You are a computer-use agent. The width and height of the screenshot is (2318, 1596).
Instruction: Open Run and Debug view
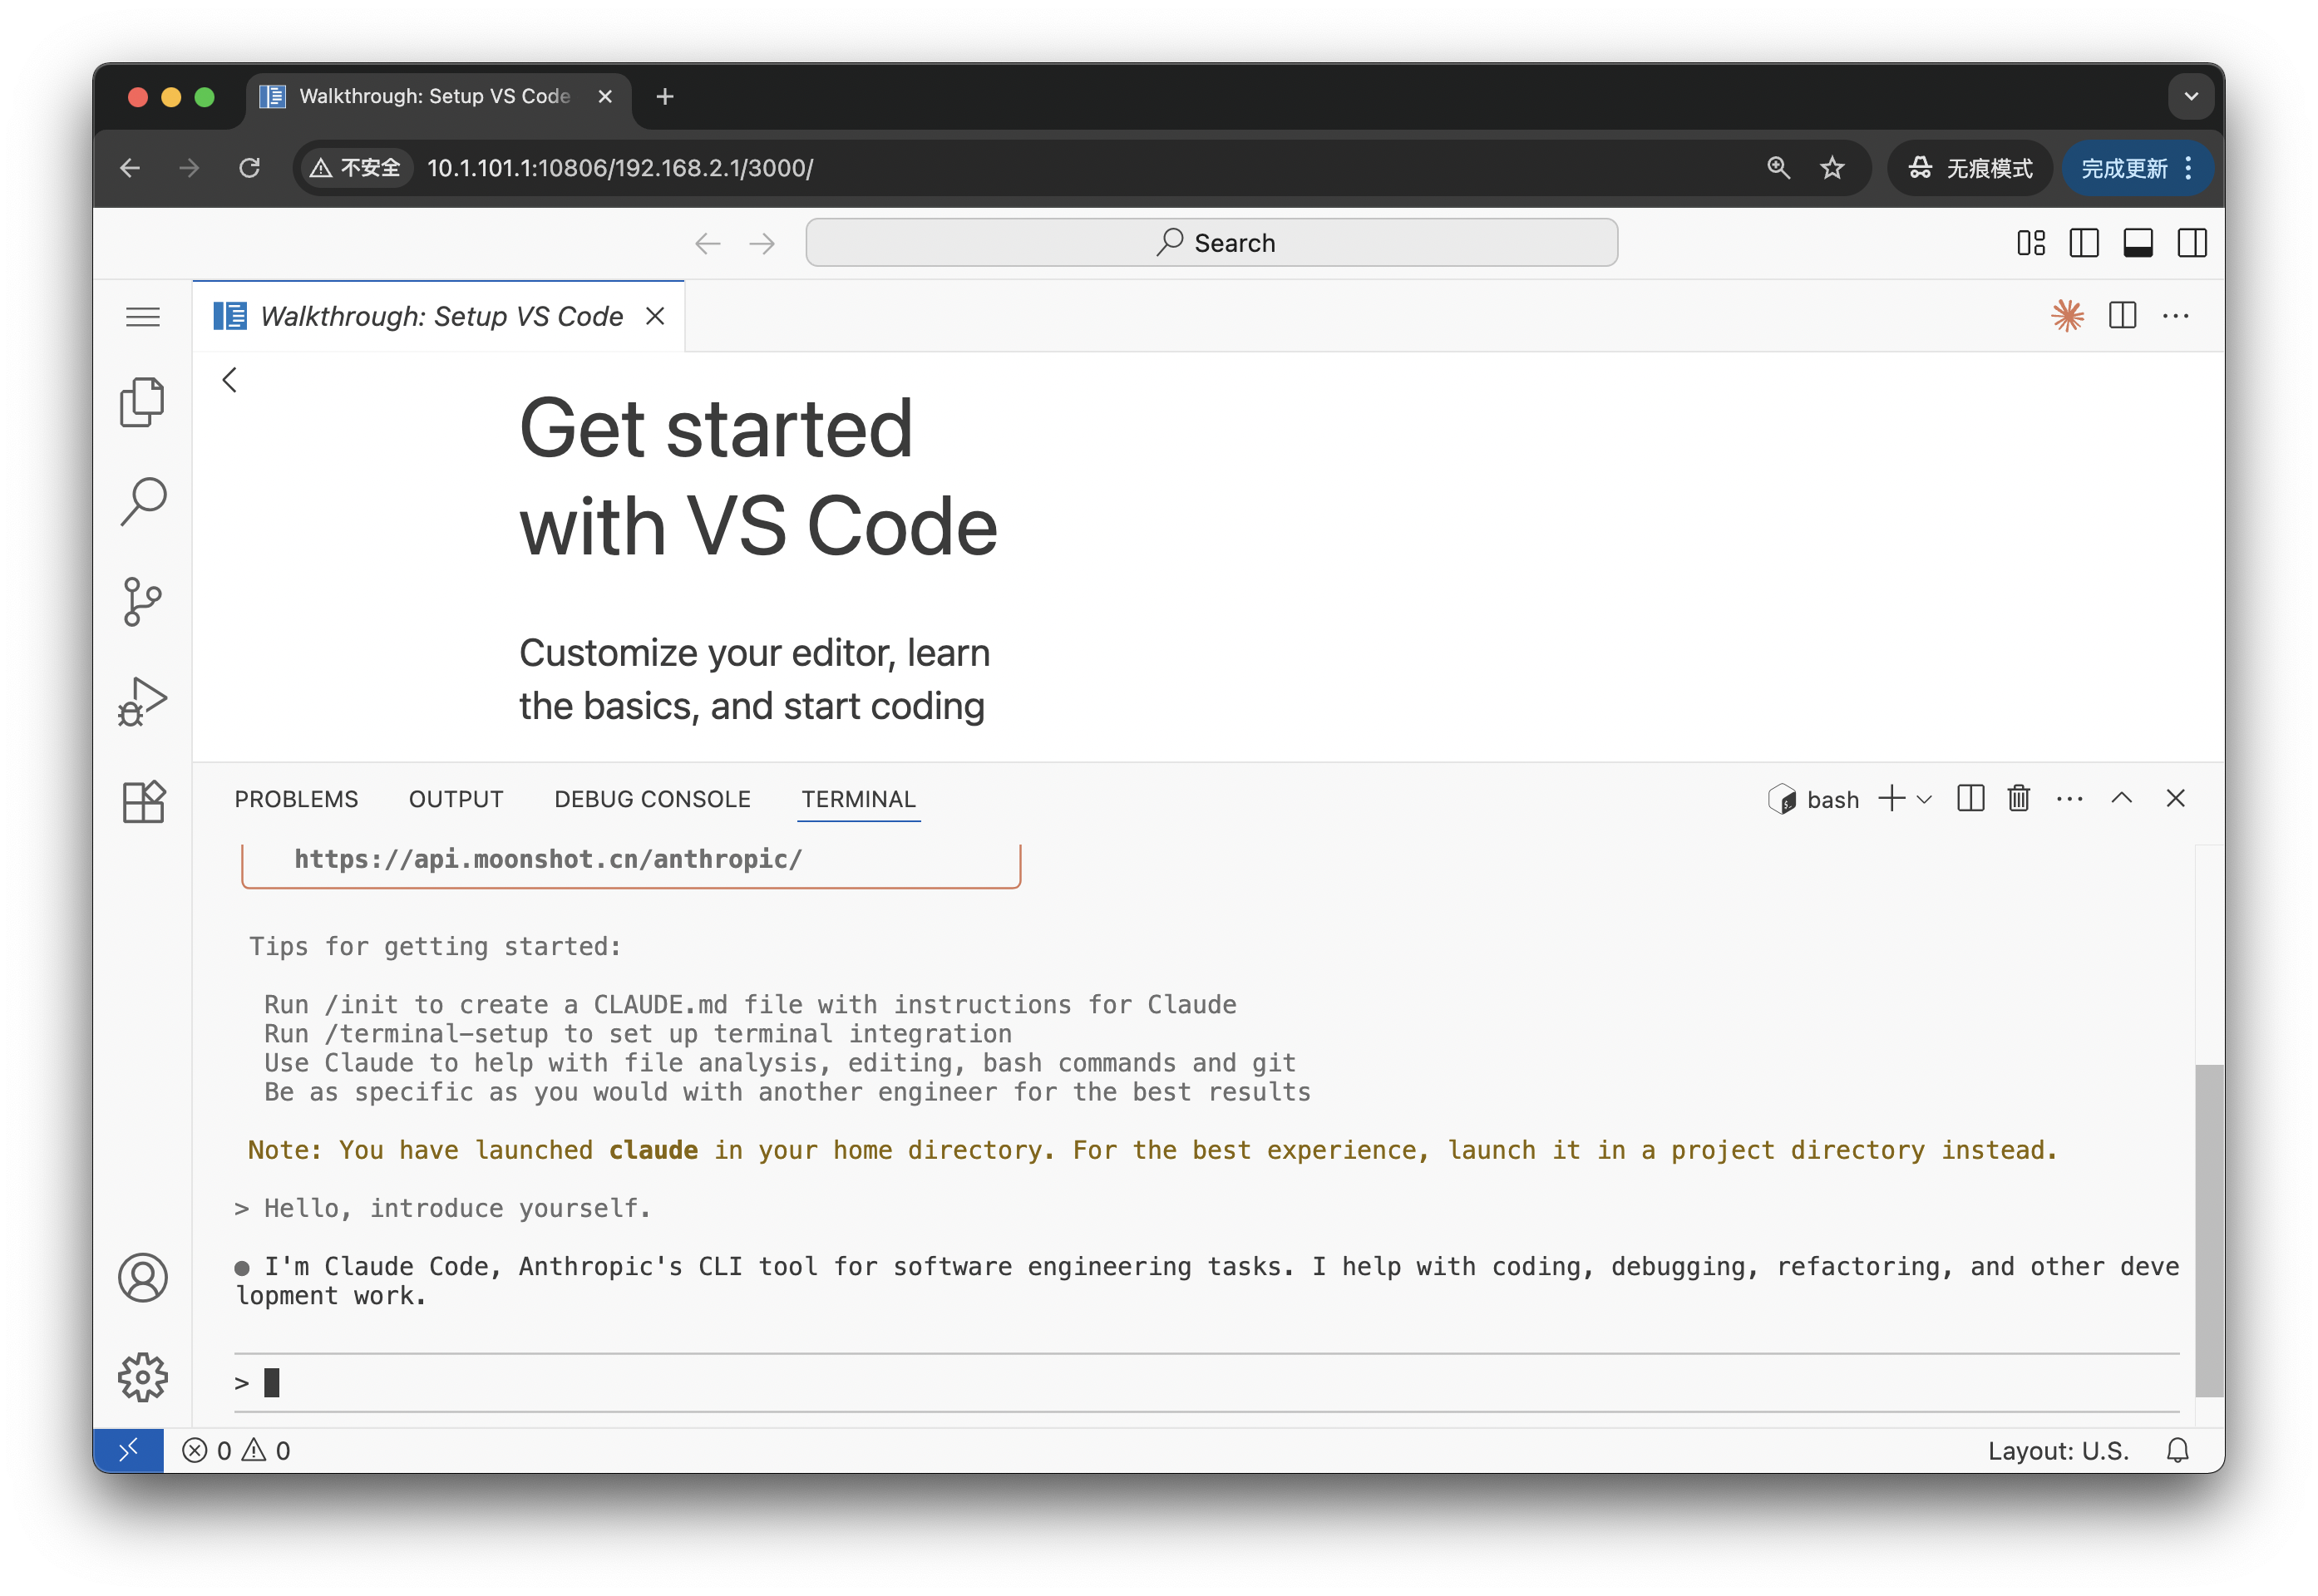(142, 702)
